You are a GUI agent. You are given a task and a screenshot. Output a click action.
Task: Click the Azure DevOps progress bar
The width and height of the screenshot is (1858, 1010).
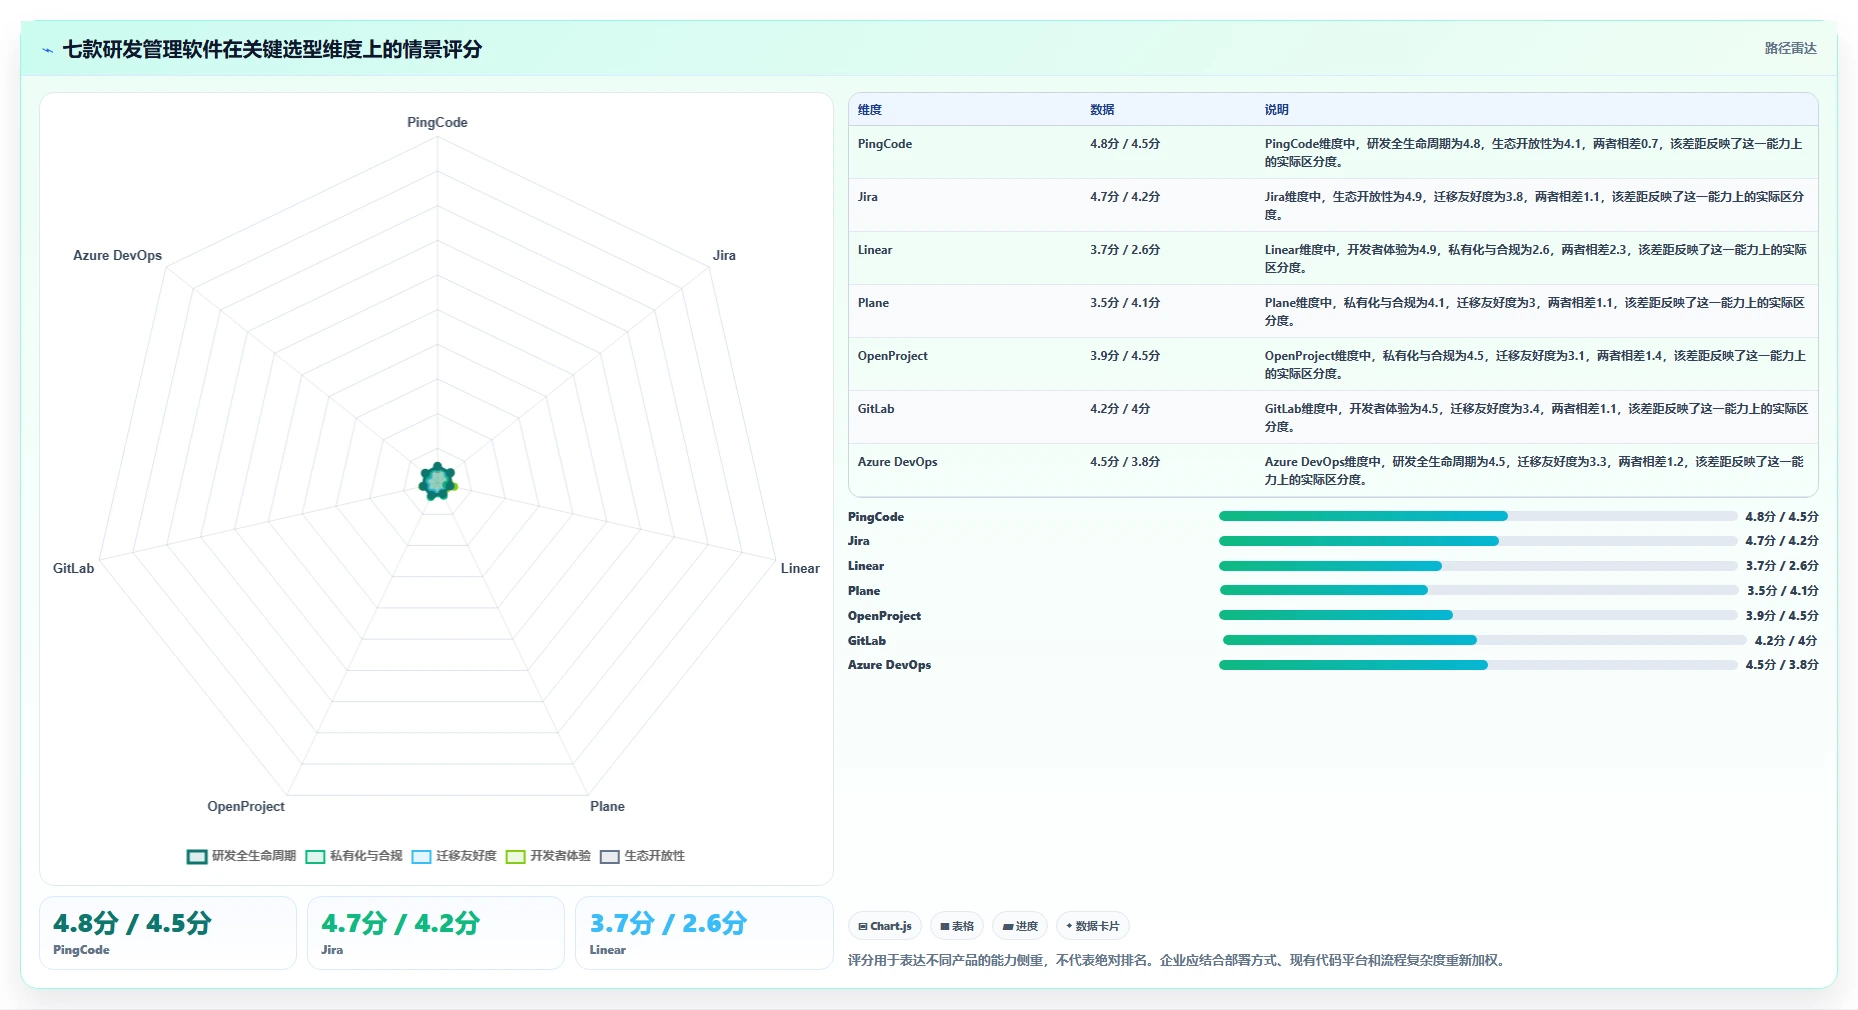pyautogui.click(x=1478, y=665)
